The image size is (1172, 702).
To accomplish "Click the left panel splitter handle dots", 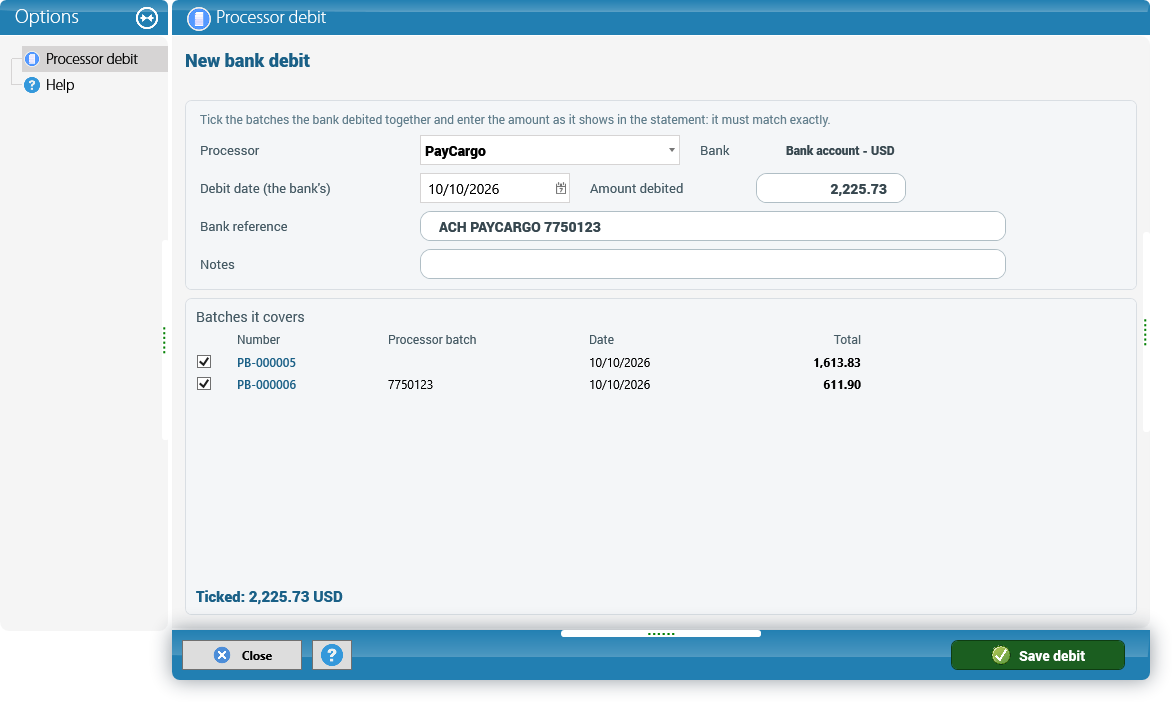I will [164, 340].
